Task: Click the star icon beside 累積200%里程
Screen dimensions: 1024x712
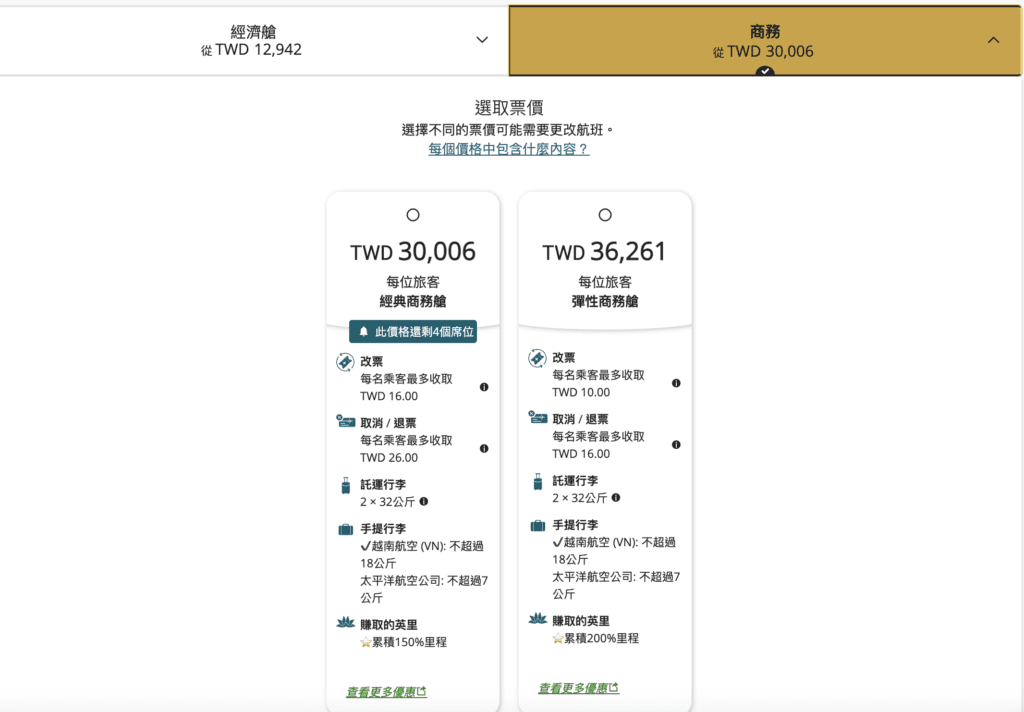Action: (558, 638)
